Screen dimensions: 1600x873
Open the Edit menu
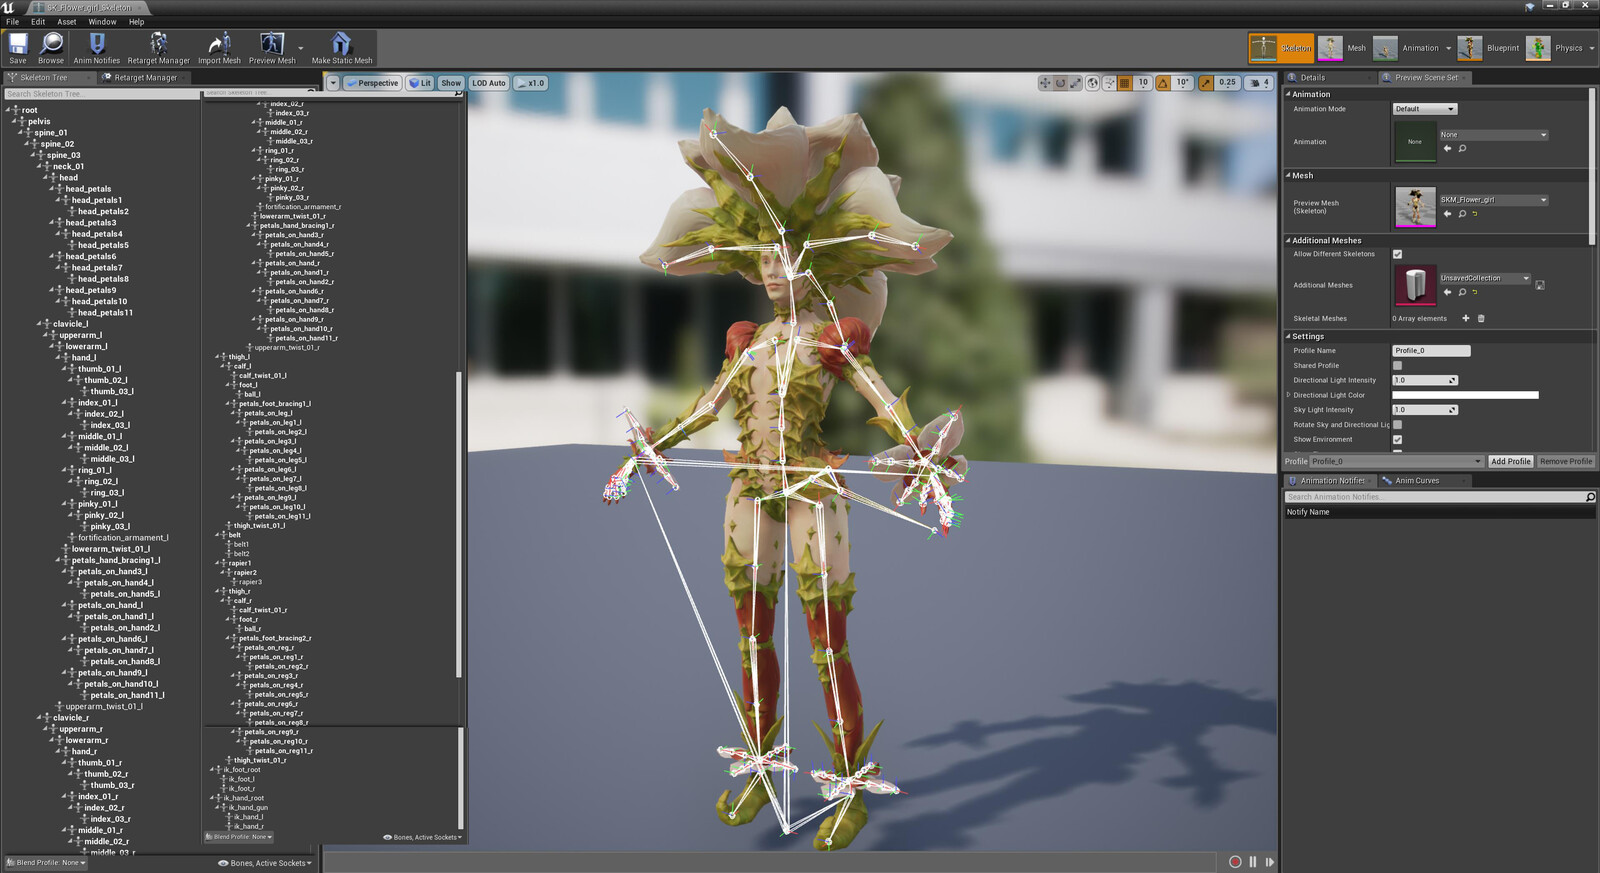pyautogui.click(x=38, y=21)
